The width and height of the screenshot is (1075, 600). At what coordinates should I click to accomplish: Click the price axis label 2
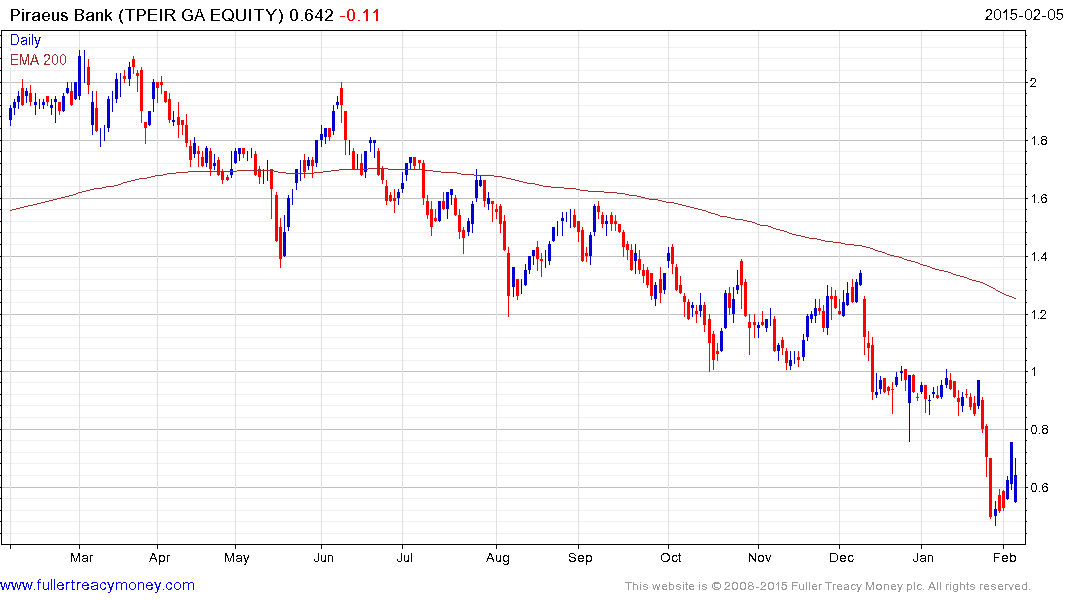tap(1033, 83)
